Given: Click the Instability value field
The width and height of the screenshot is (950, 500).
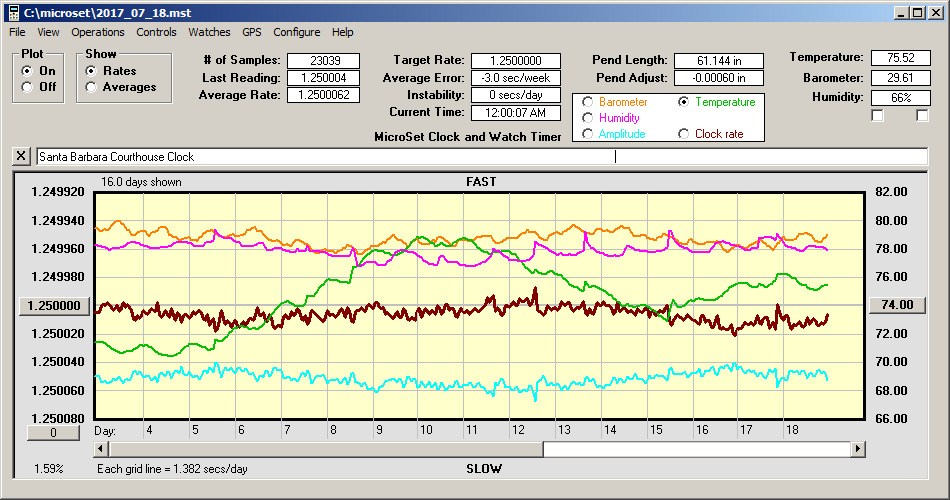Looking at the screenshot, I should [x=516, y=95].
